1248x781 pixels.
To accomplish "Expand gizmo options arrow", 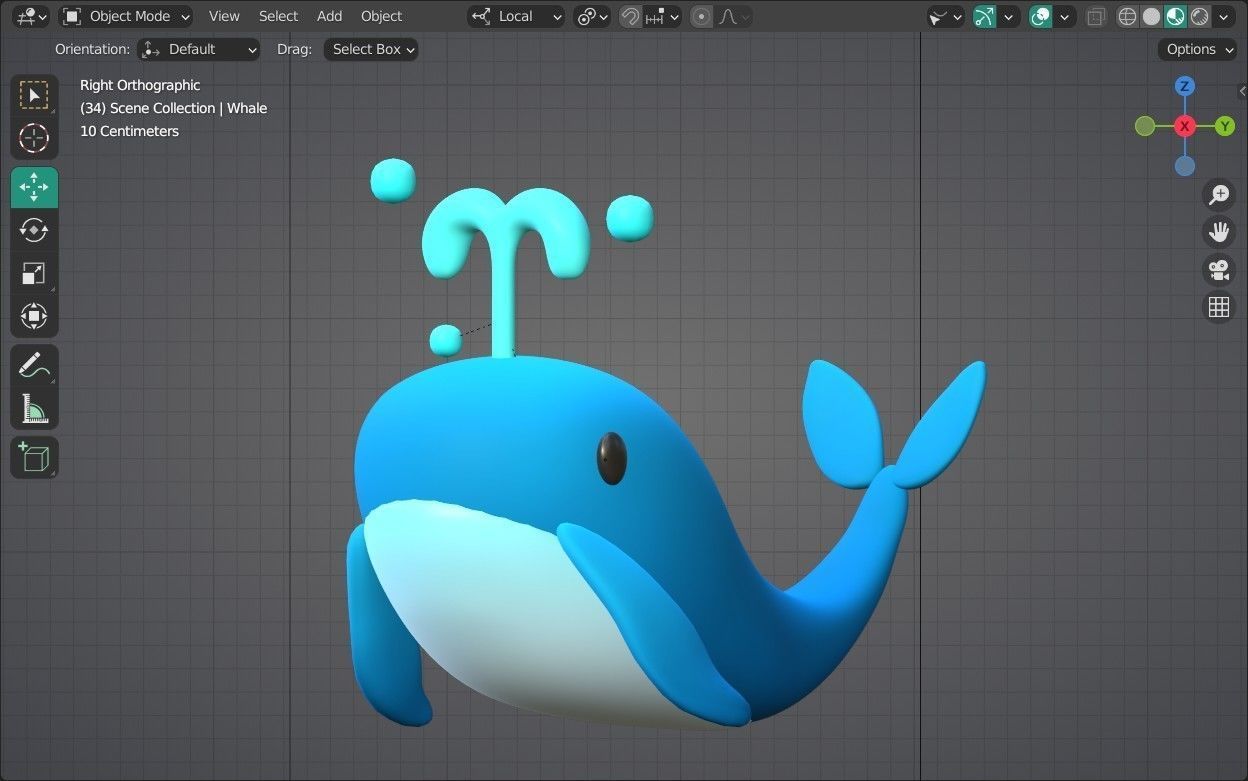I will pyautogui.click(x=1009, y=16).
